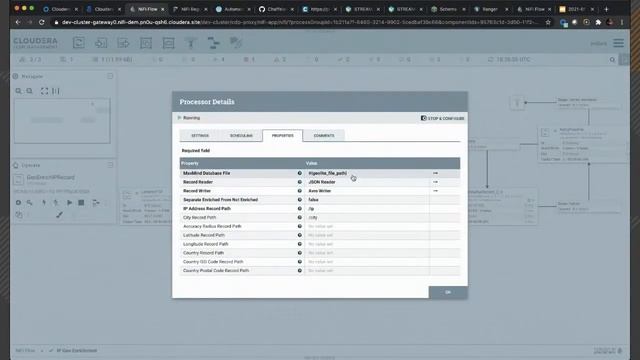
Task: Zoom out using Navigate panel icon
Action: [30, 91]
